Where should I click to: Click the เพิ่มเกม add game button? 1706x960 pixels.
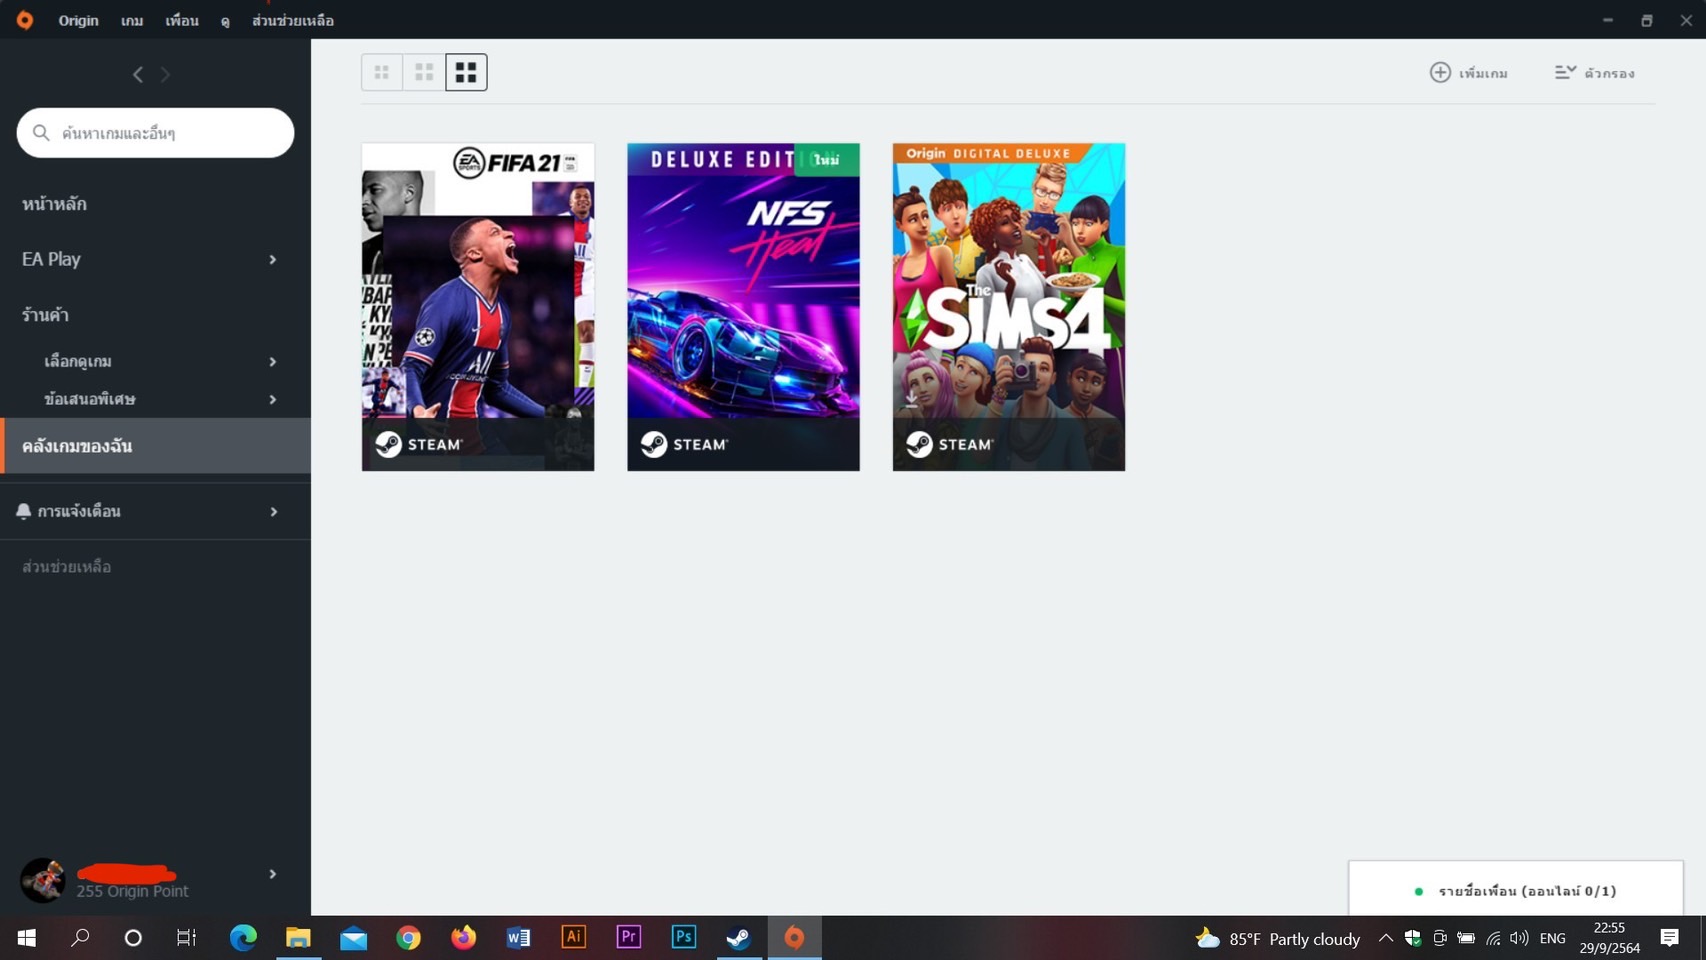1468,73
